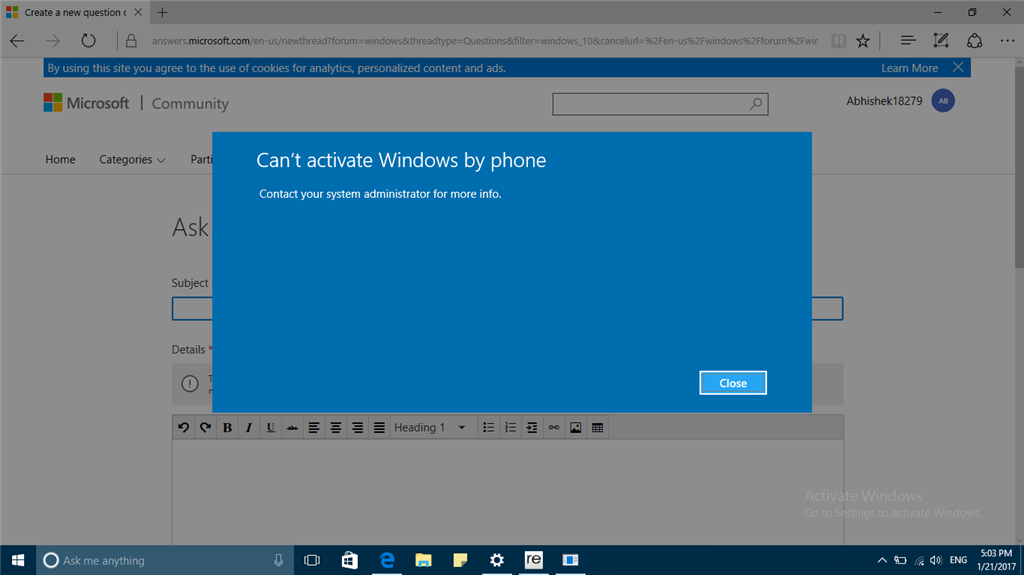Open Reading view icon
1024x575 pixels.
point(839,41)
